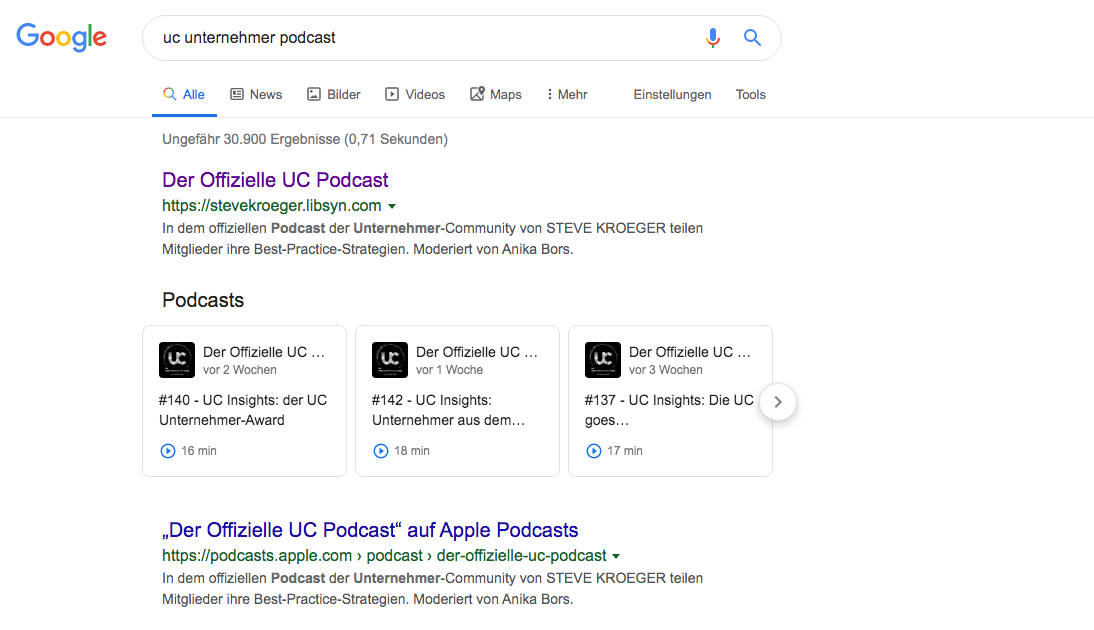Open Der Offizielle UC Podcast result
Image resolution: width=1094 pixels, height=630 pixels.
tap(276, 180)
